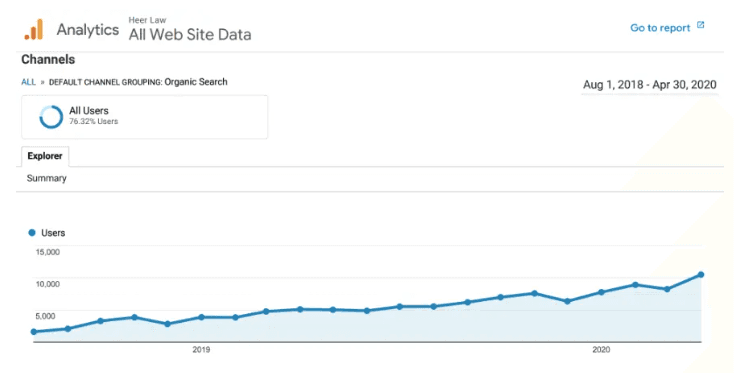The image size is (734, 373).
Task: Open external link icon beside Go to report
Action: (700, 25)
